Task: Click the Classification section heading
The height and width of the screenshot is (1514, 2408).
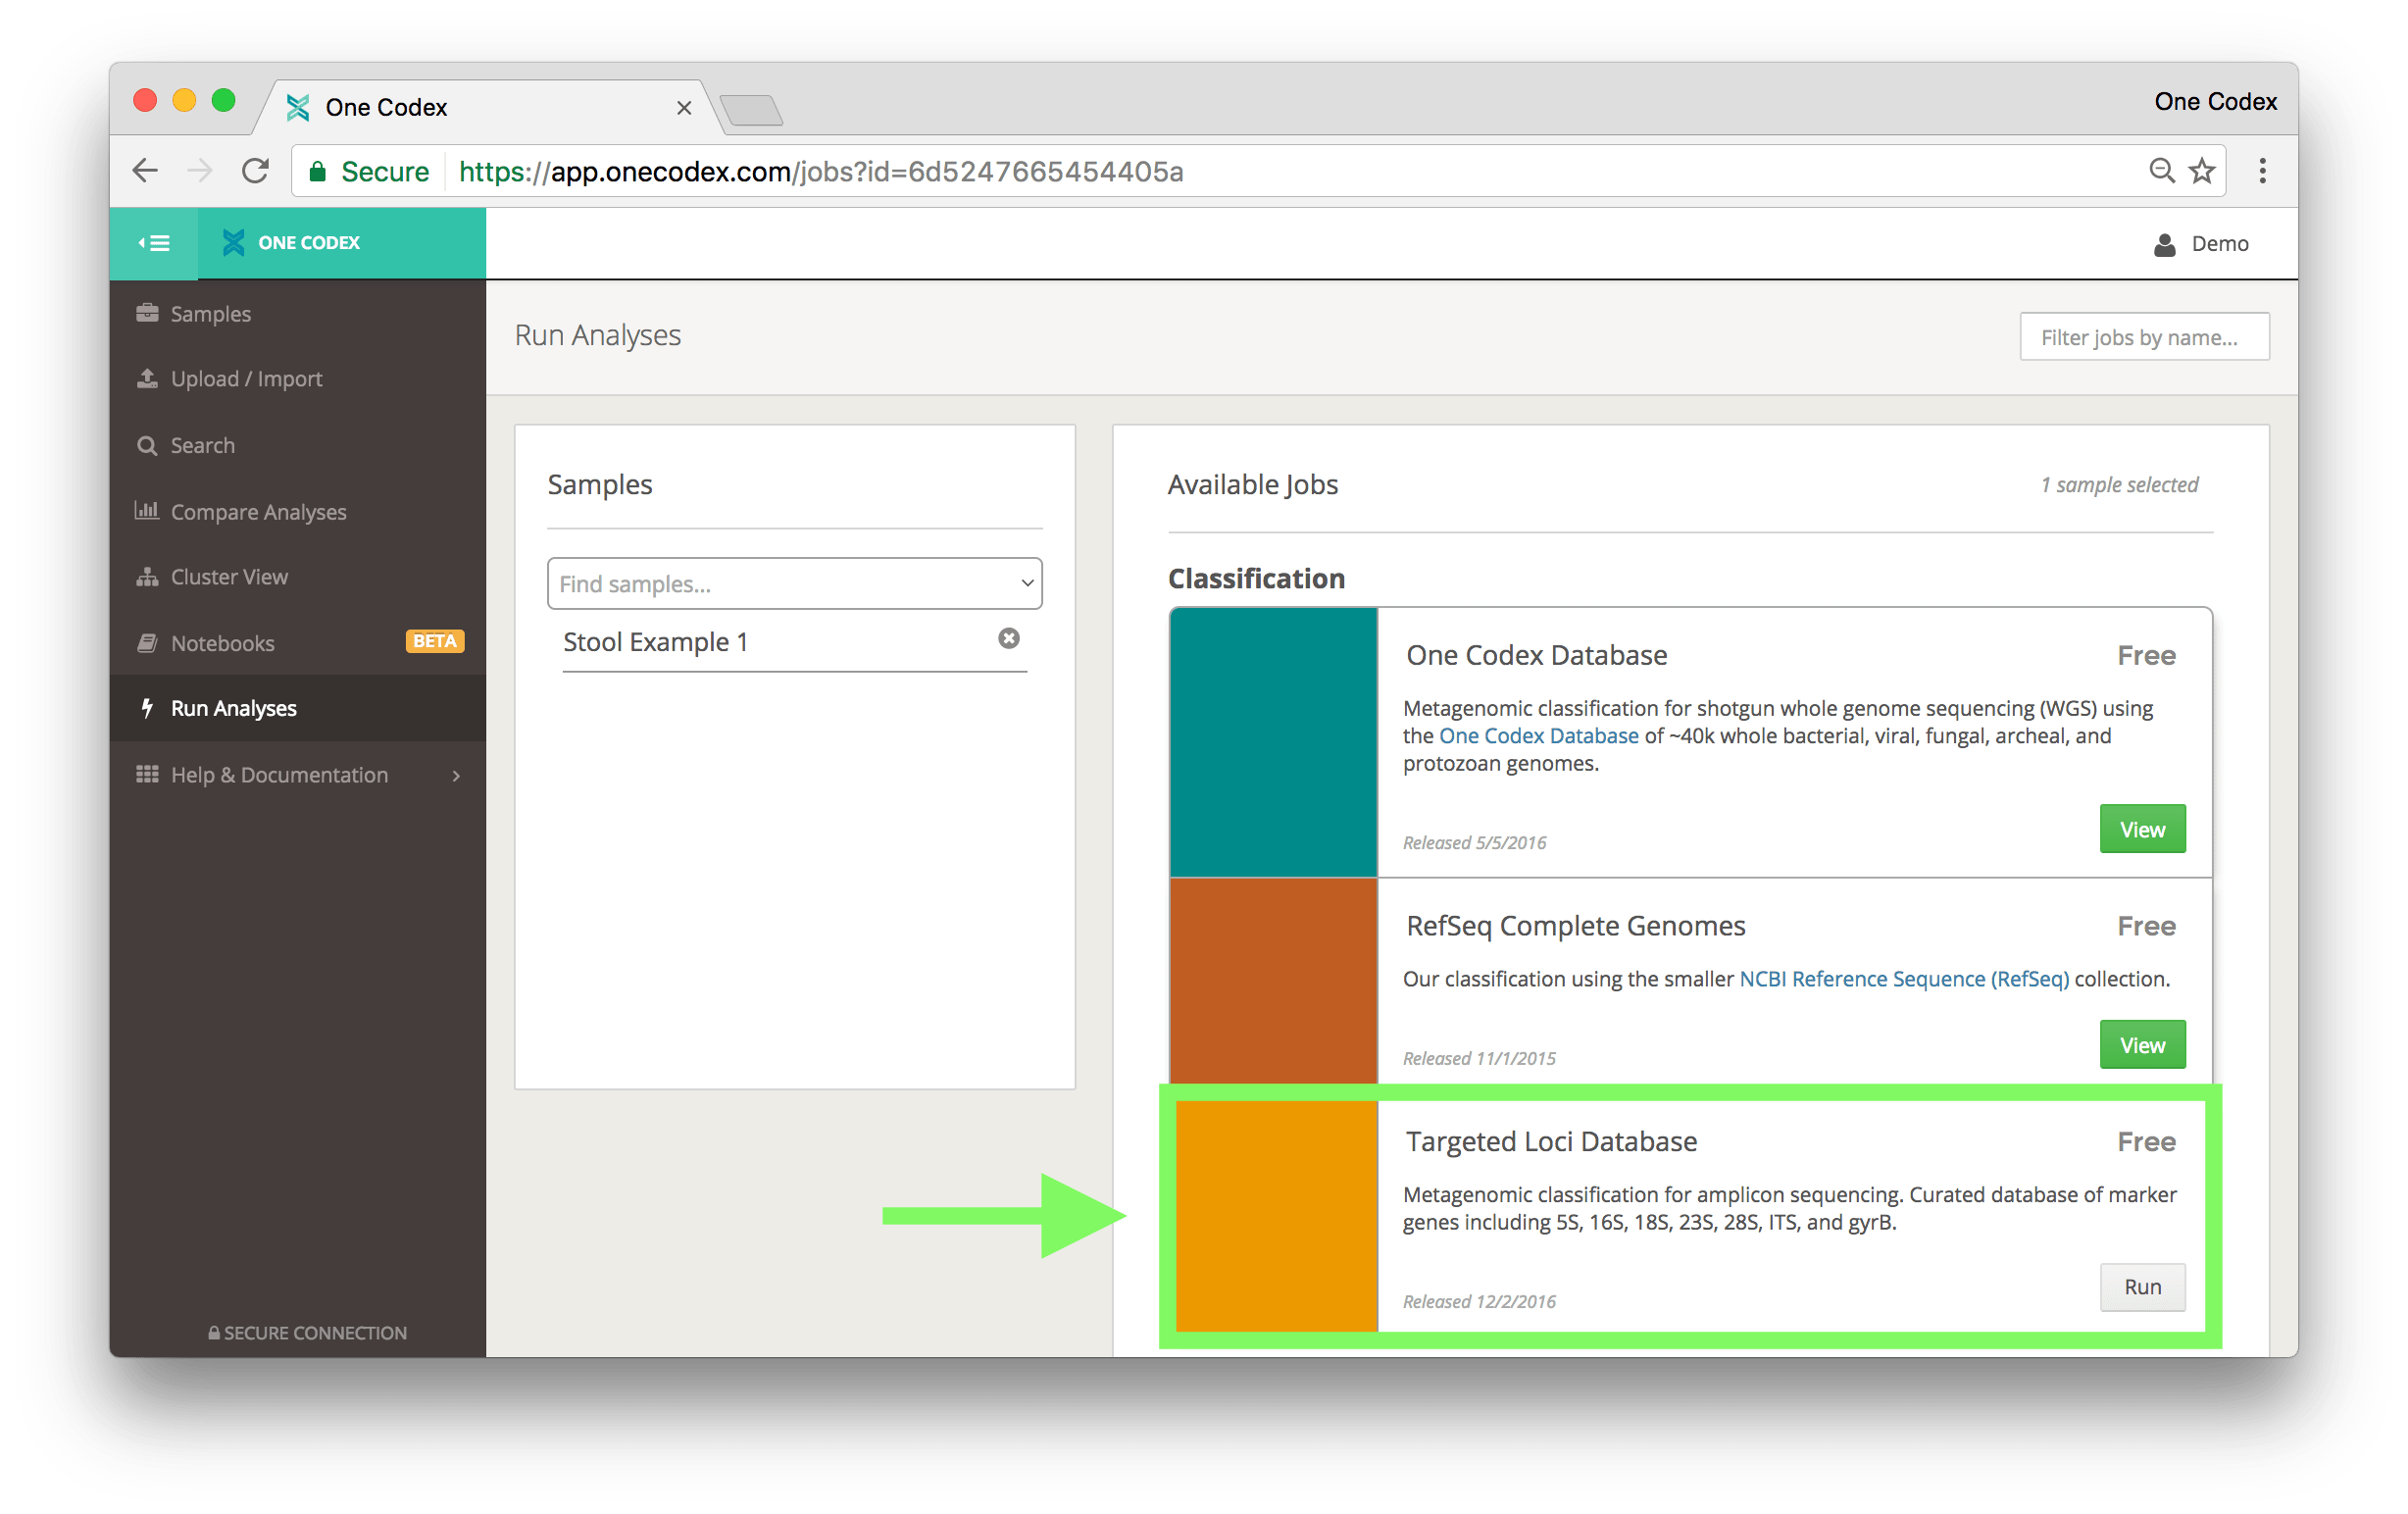Action: tap(1256, 578)
